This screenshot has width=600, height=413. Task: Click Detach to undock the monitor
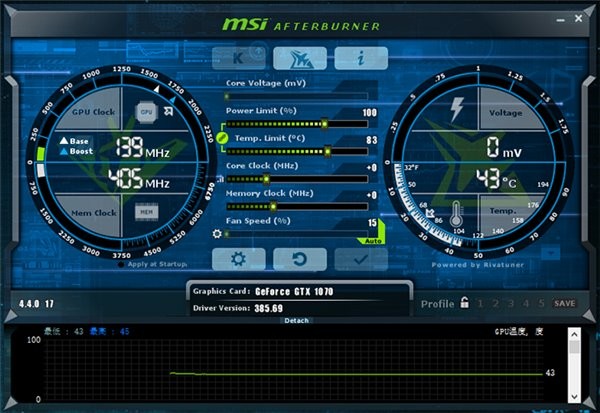coord(297,320)
